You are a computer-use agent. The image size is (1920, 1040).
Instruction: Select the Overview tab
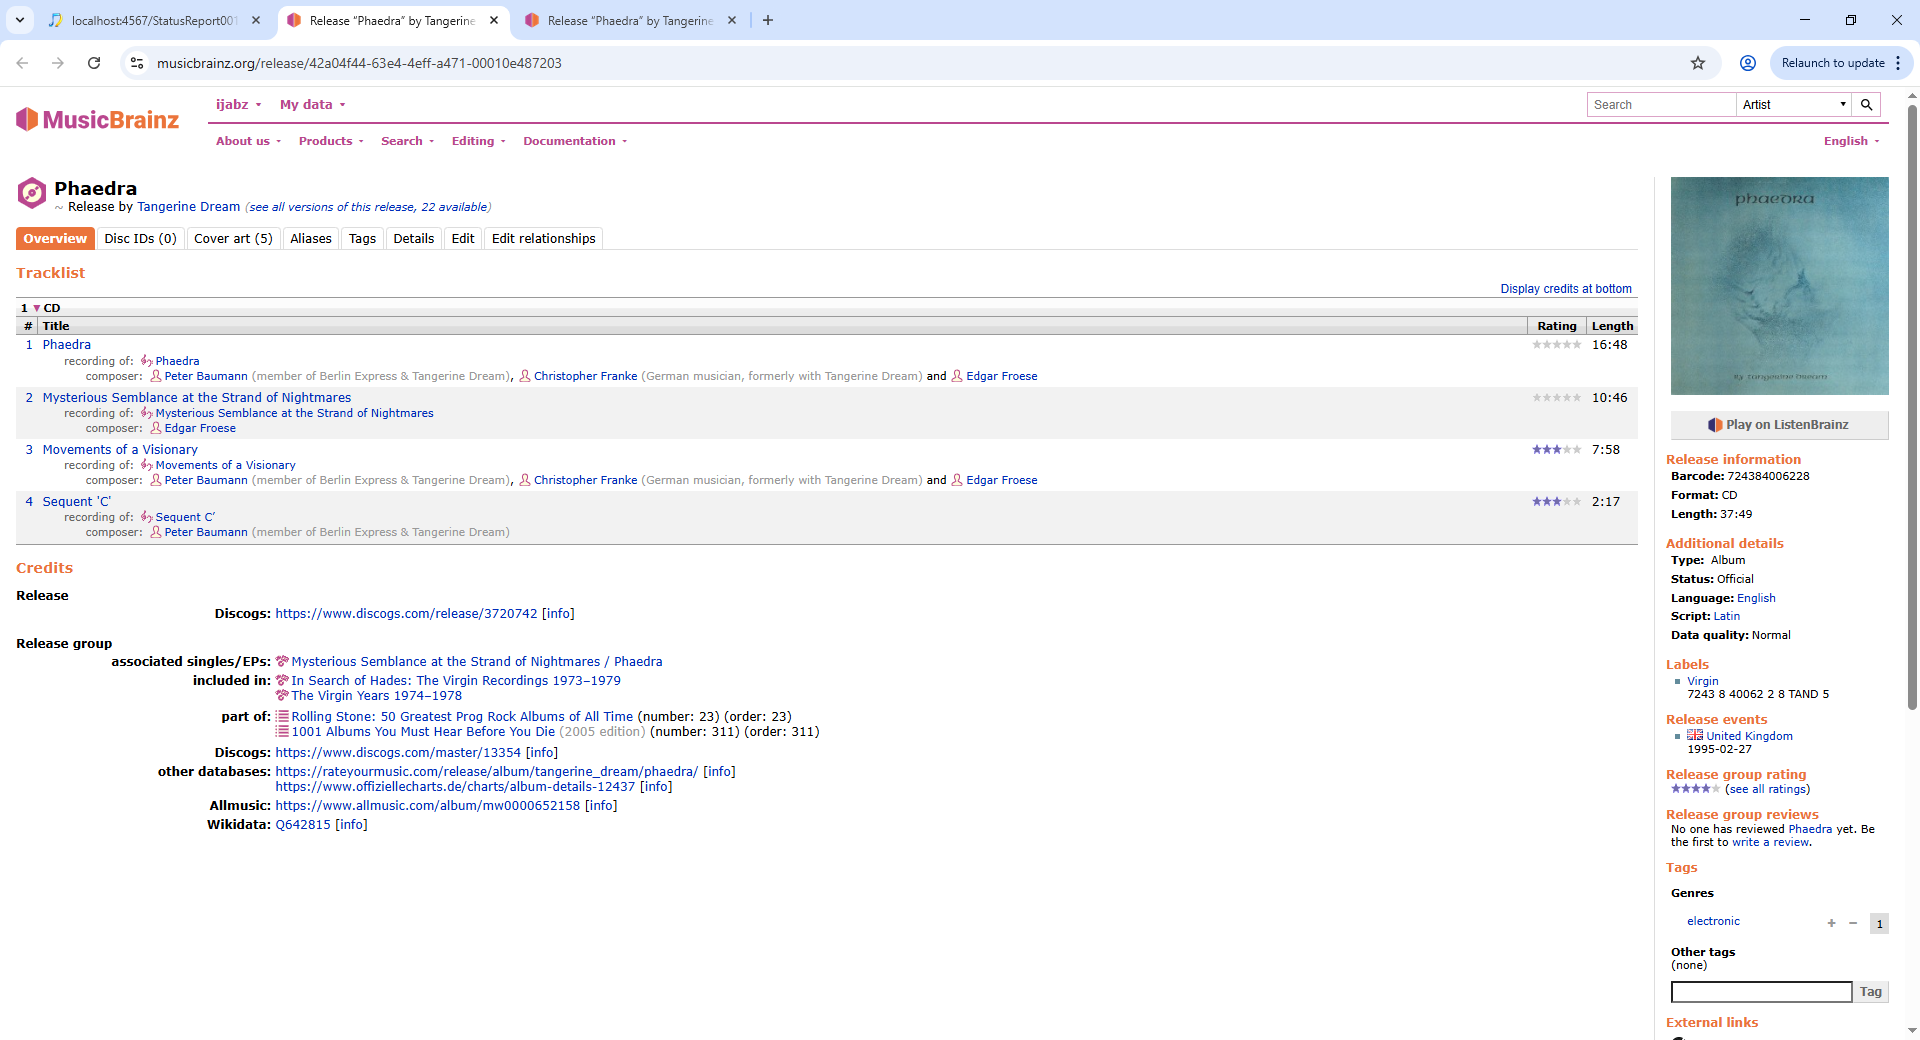point(55,238)
